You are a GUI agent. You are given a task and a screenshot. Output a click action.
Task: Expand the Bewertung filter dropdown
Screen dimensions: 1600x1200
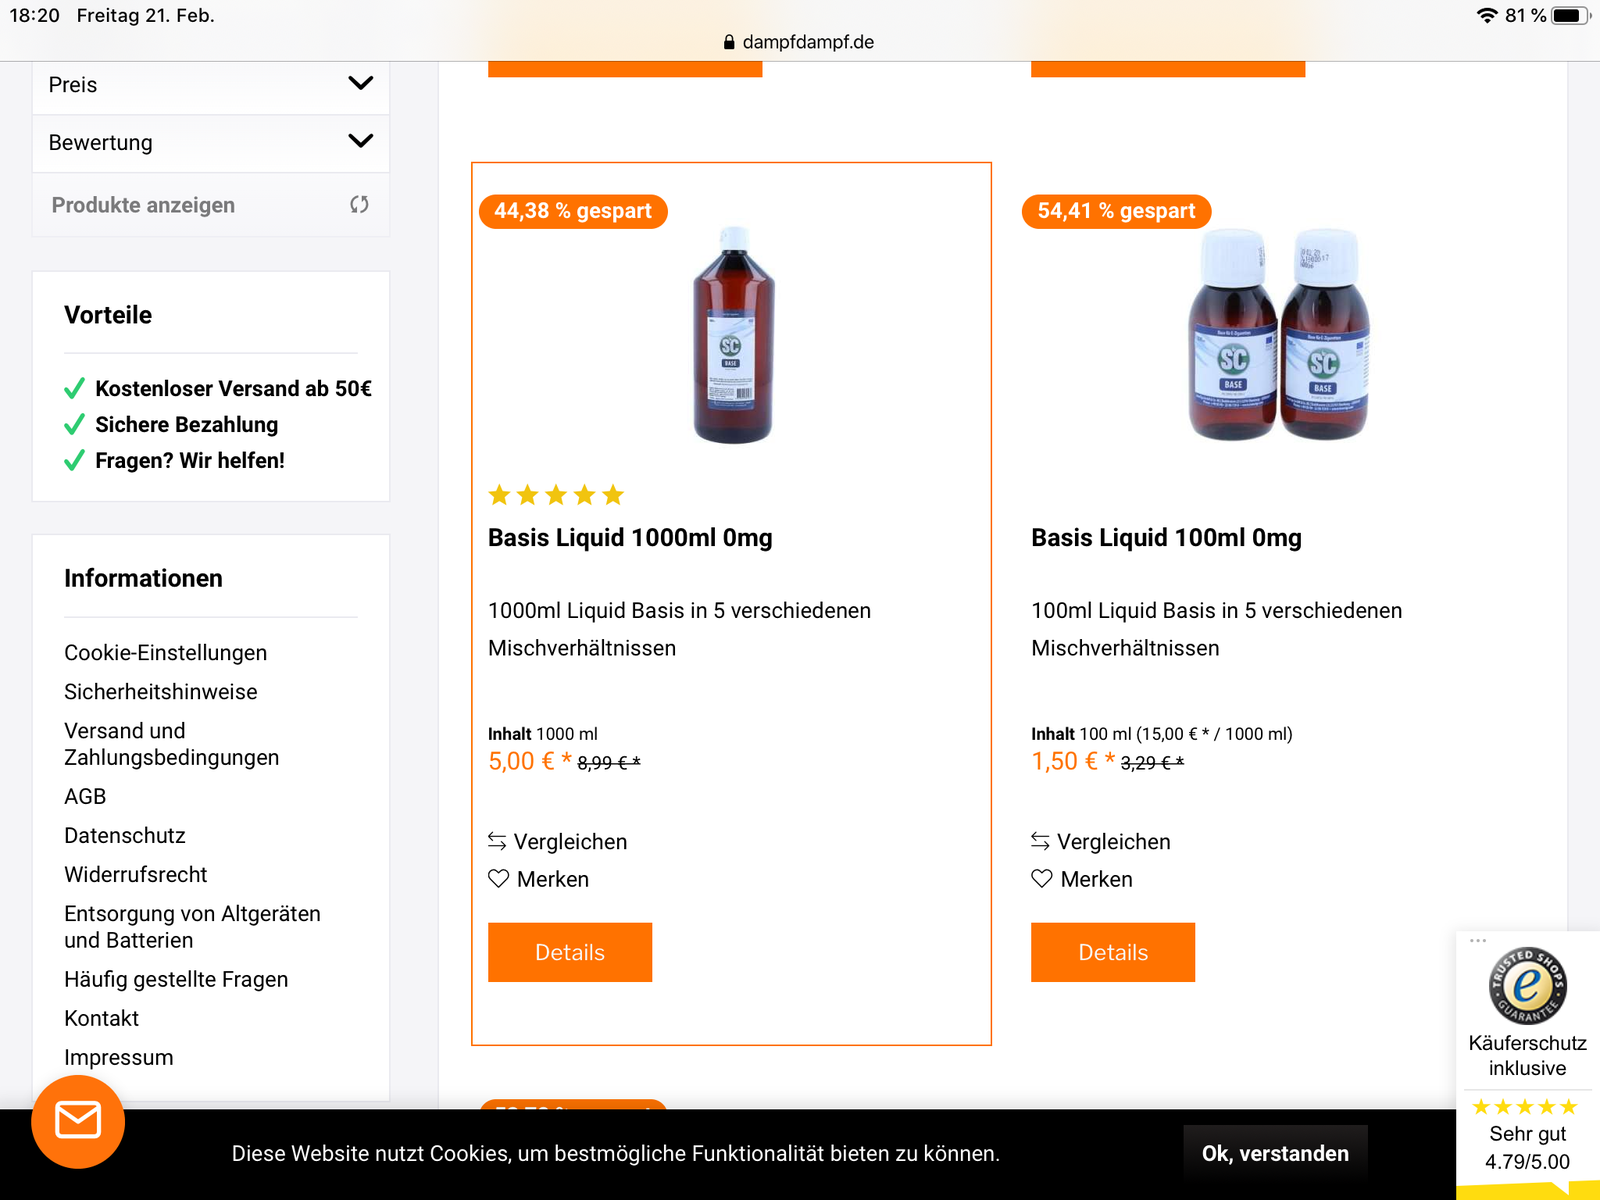click(360, 142)
